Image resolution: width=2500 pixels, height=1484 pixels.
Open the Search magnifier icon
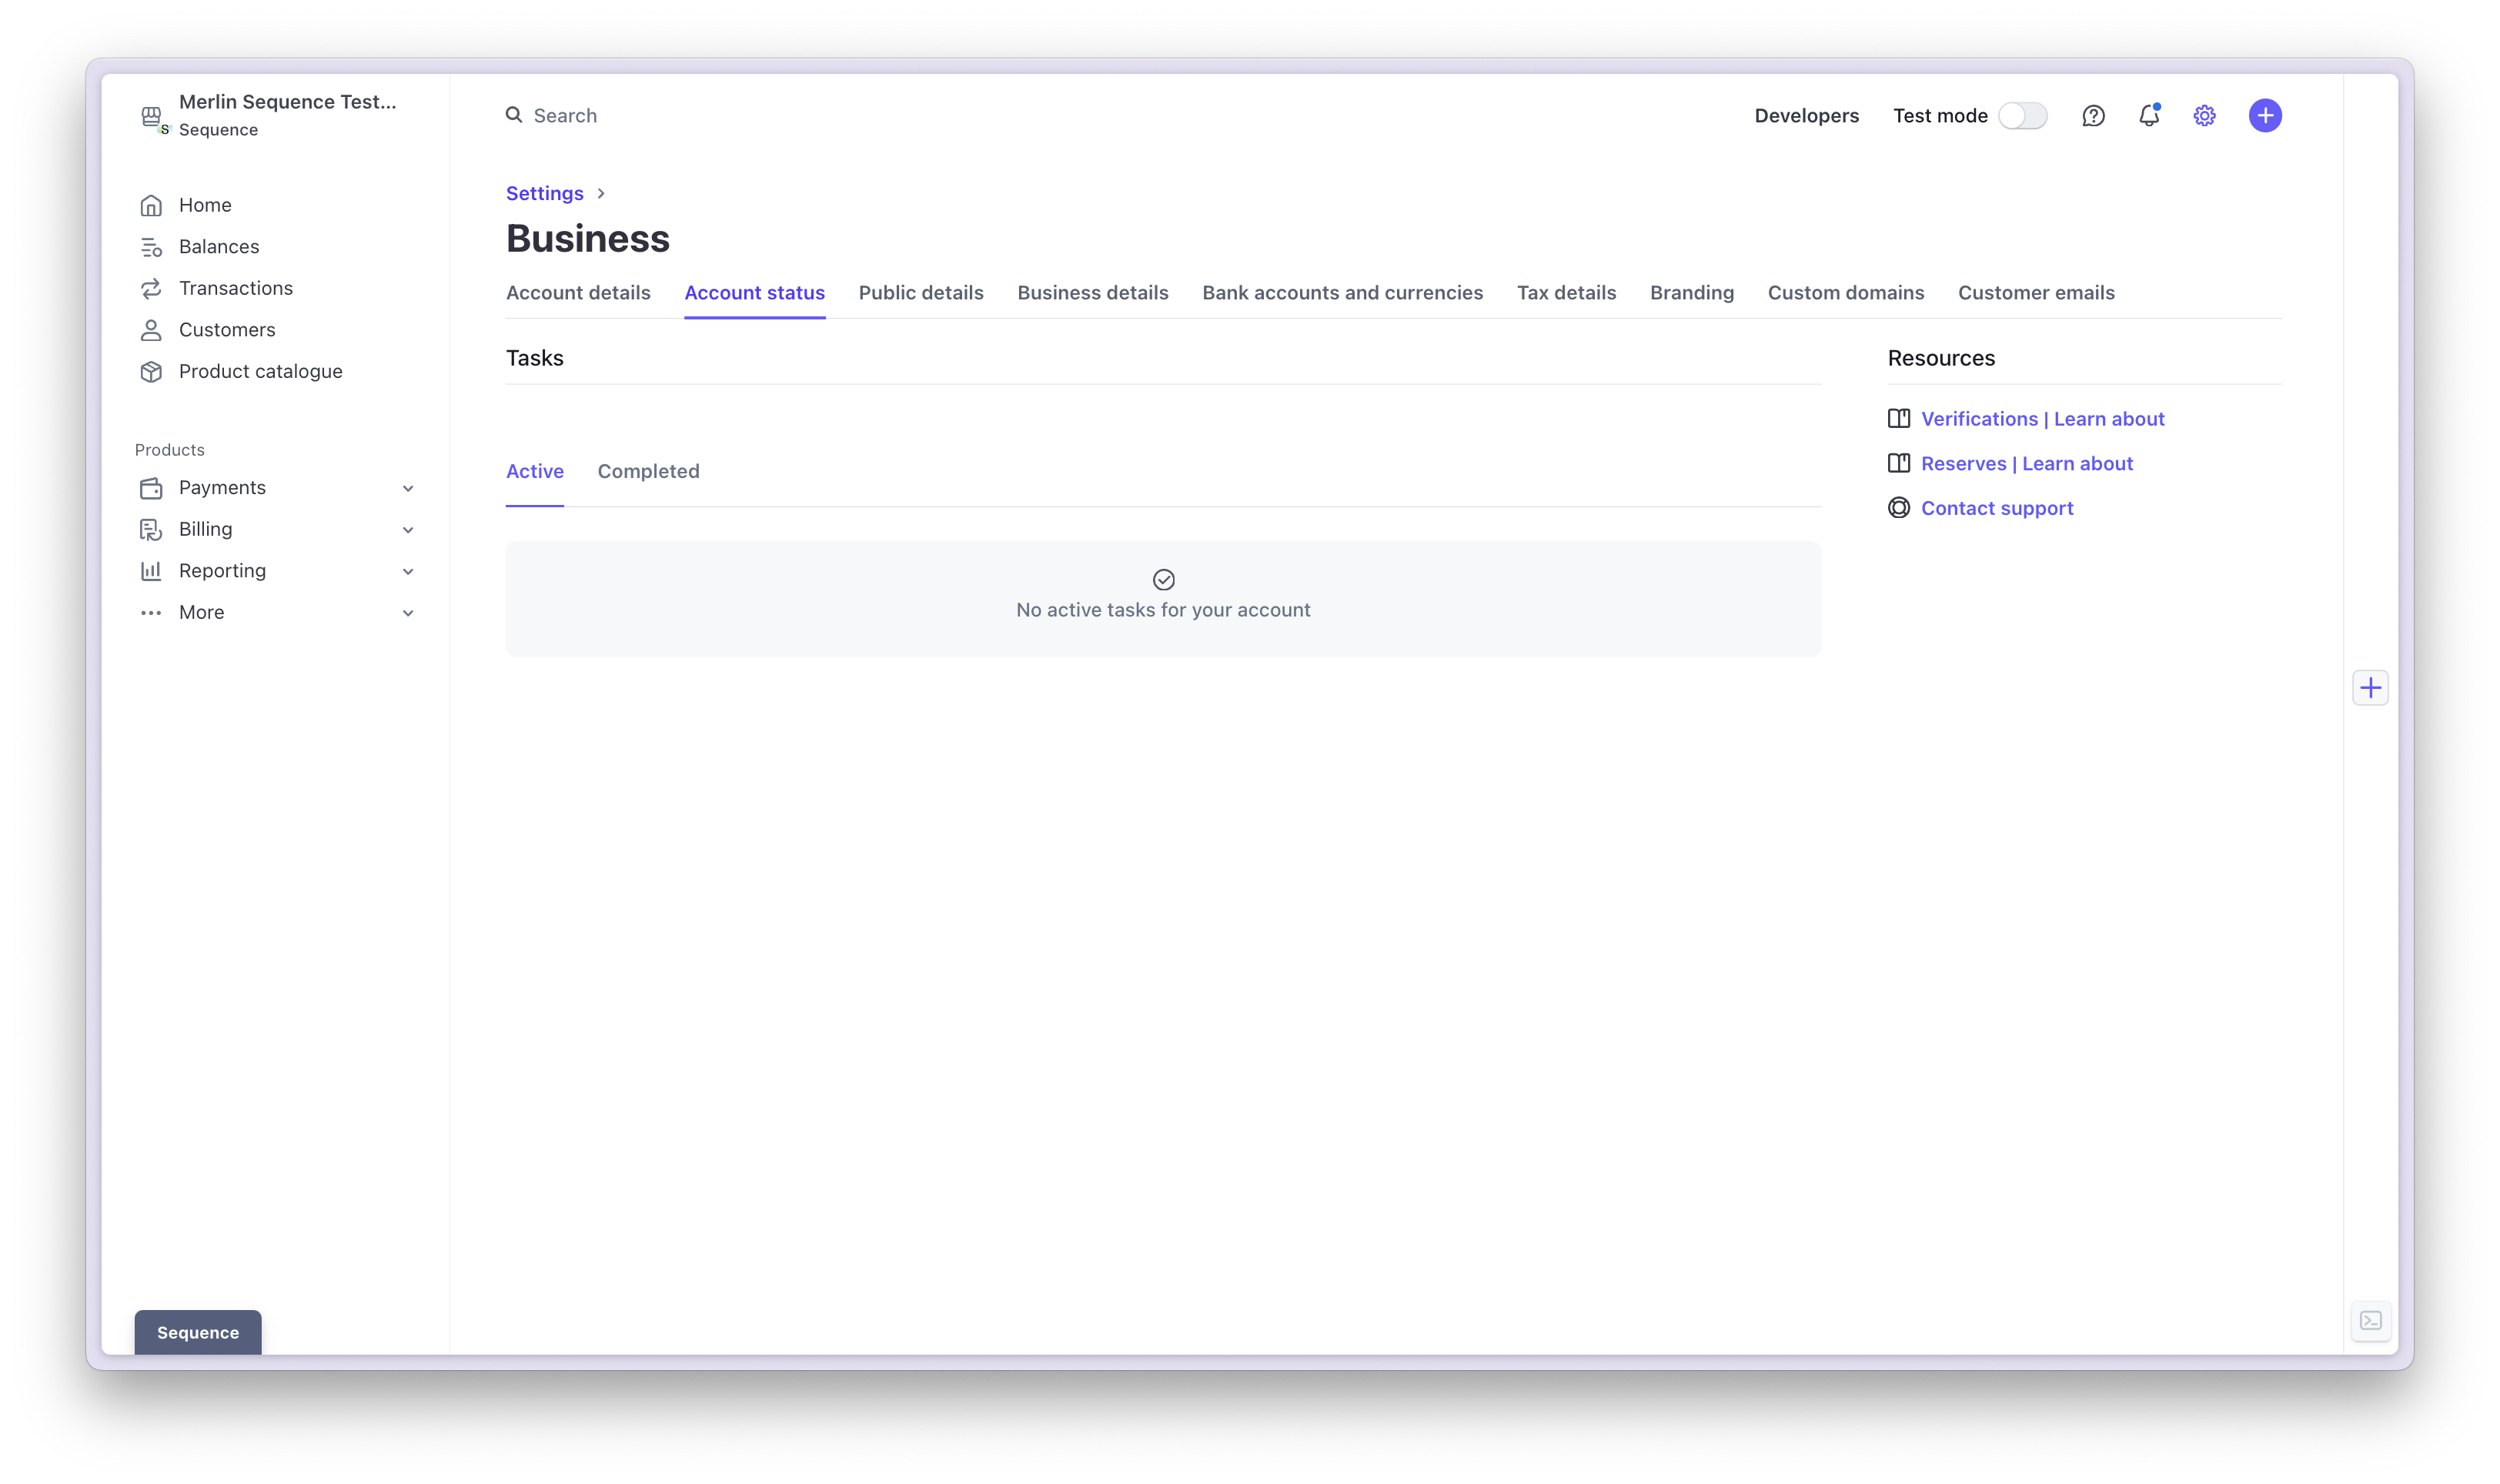pos(514,115)
